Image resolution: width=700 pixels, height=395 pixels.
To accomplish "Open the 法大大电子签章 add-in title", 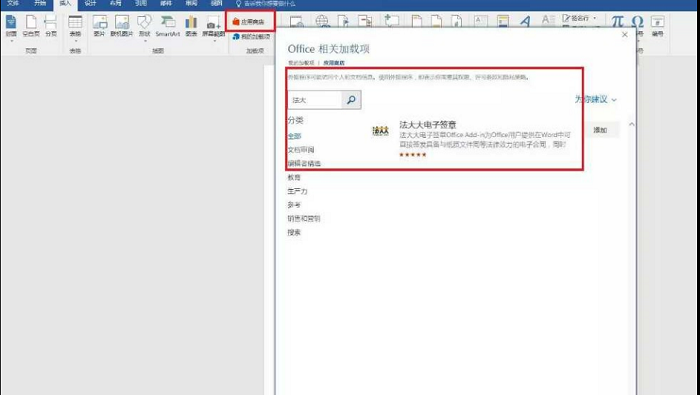I will (x=428, y=125).
